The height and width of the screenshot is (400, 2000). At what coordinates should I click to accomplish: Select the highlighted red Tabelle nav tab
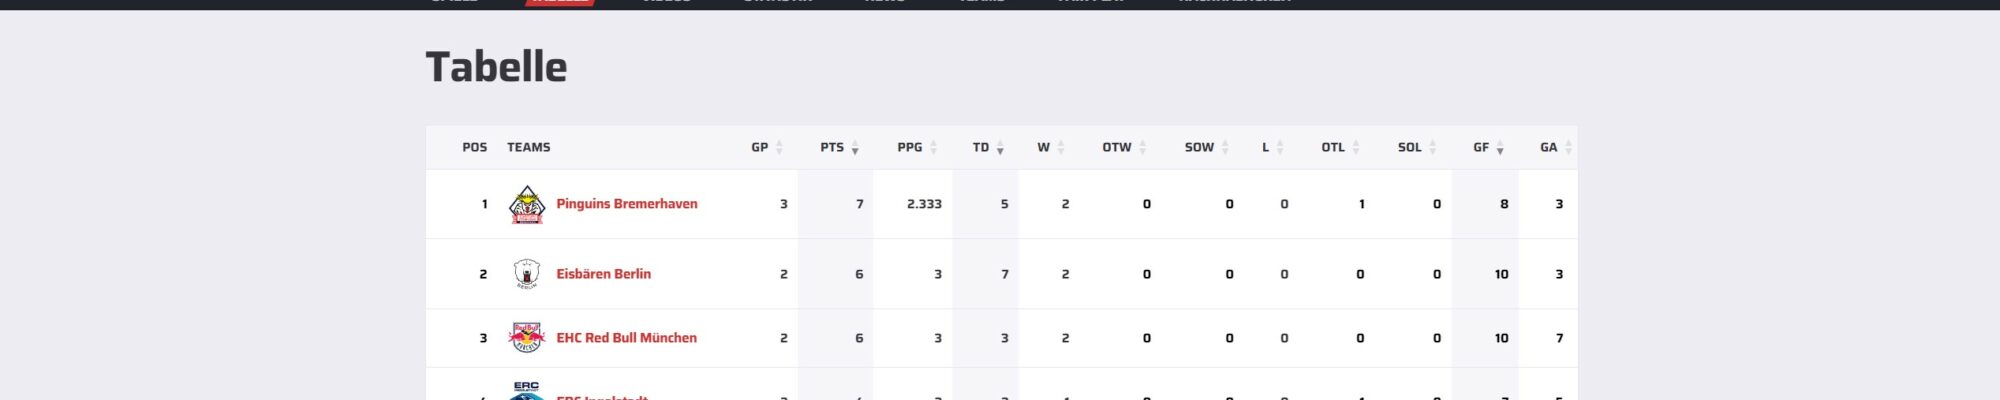click(x=560, y=2)
